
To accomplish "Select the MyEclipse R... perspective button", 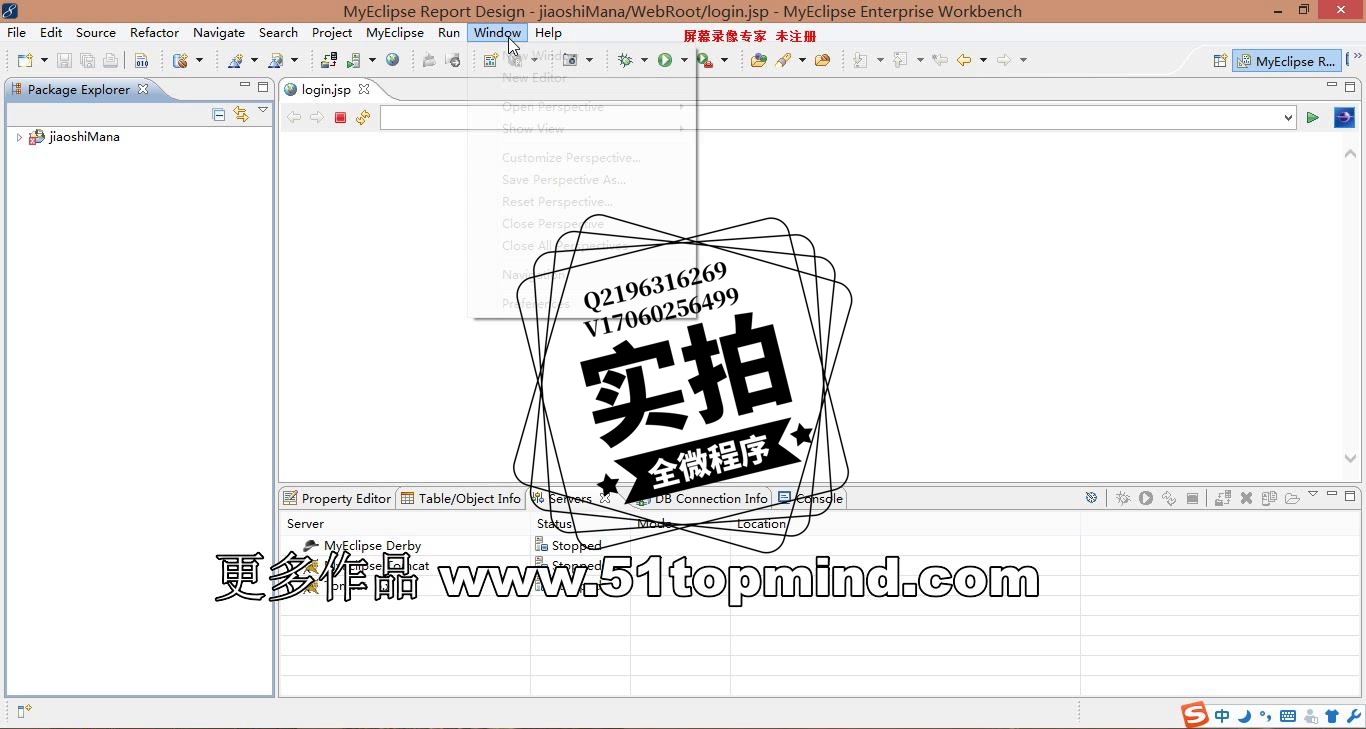I will pos(1286,61).
